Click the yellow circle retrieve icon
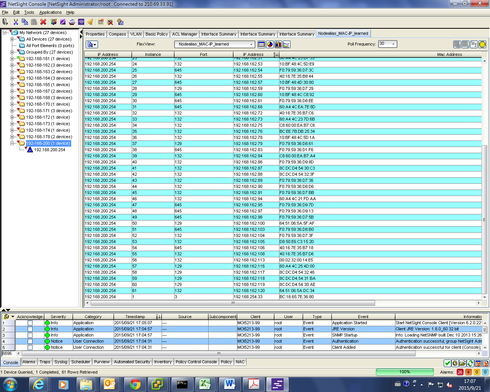Screen dimensions: 490x392 482,44
